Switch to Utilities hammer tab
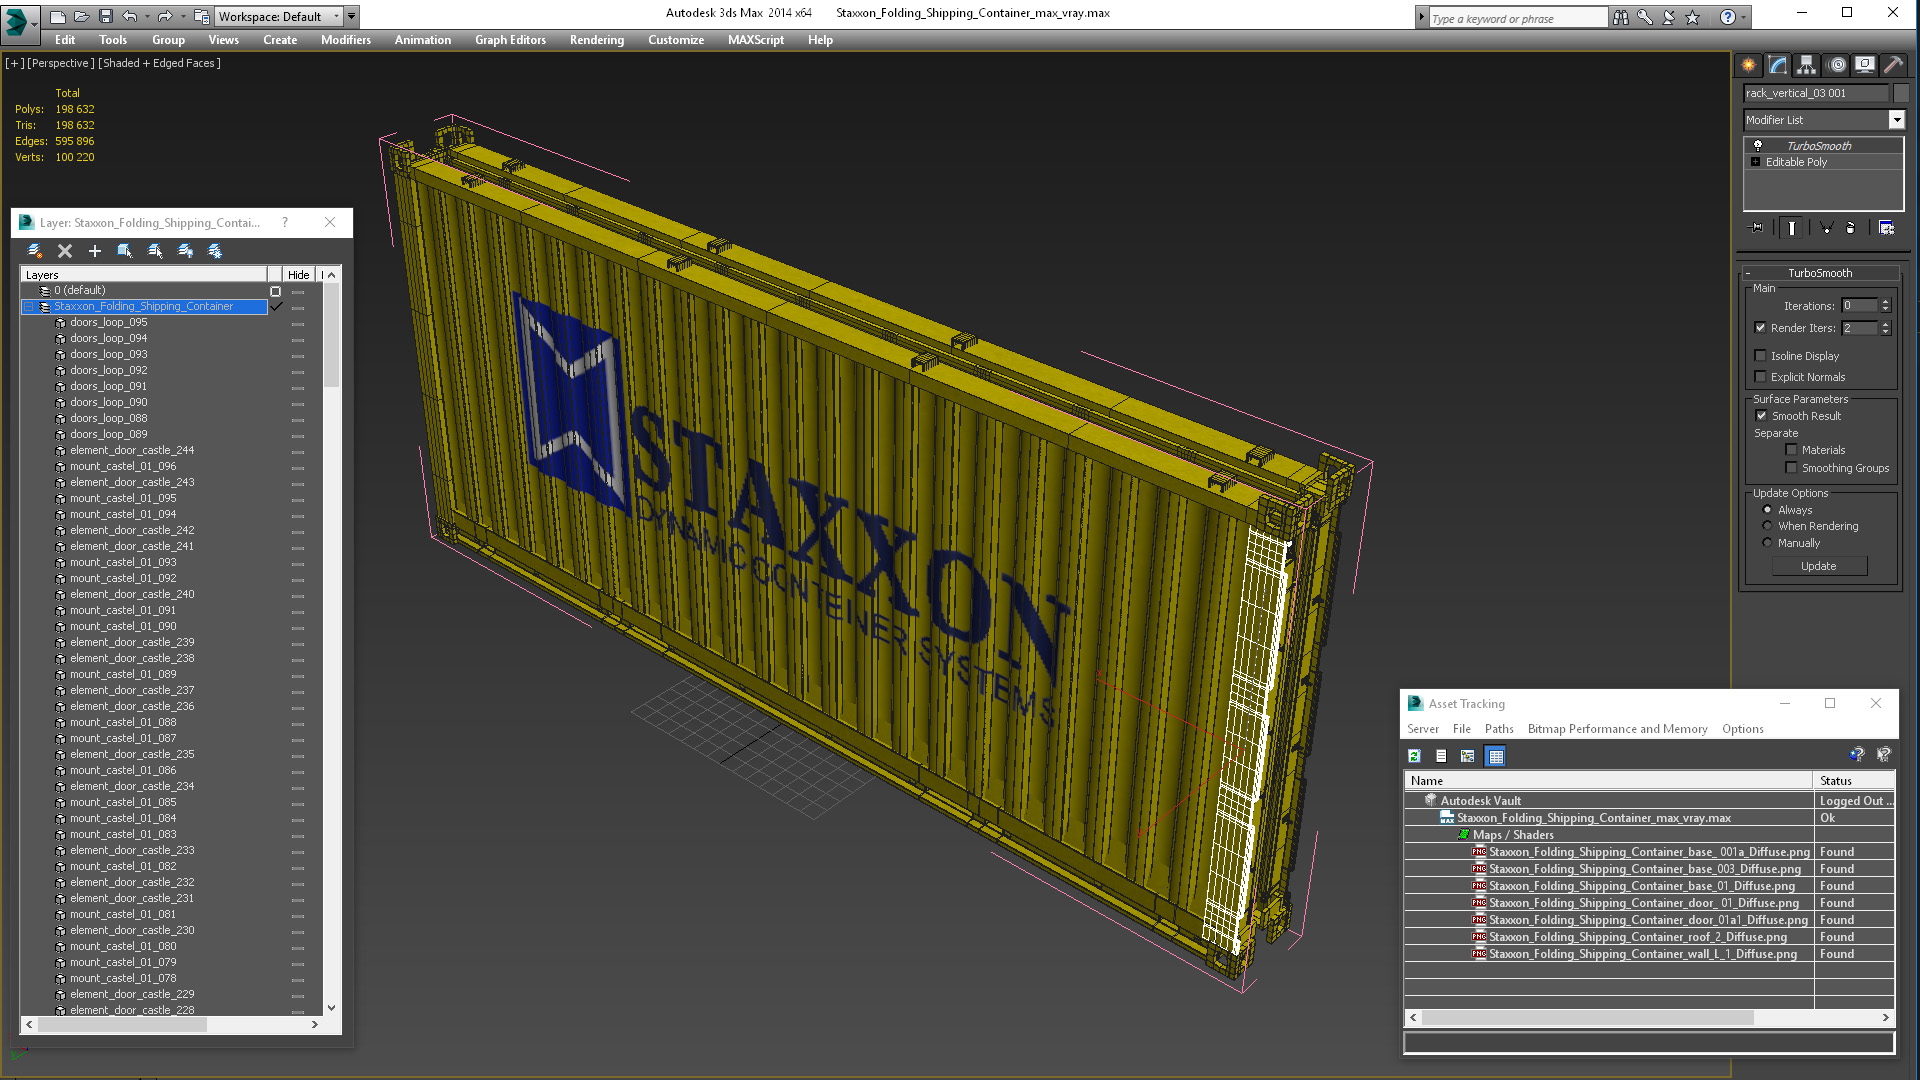 pos(1894,65)
